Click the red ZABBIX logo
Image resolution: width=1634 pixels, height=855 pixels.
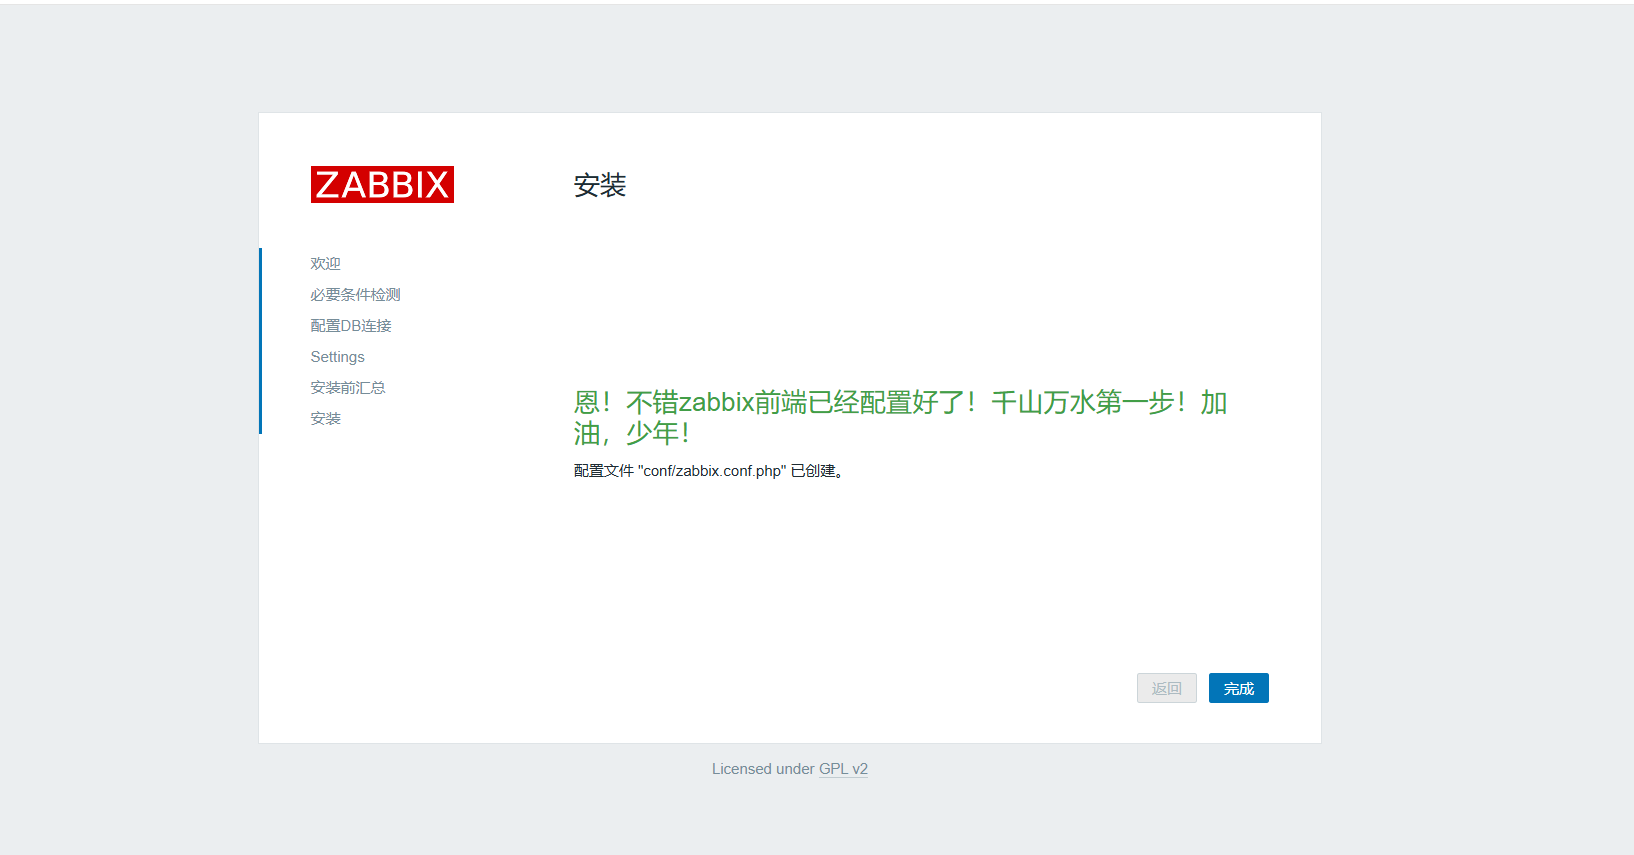tap(382, 185)
